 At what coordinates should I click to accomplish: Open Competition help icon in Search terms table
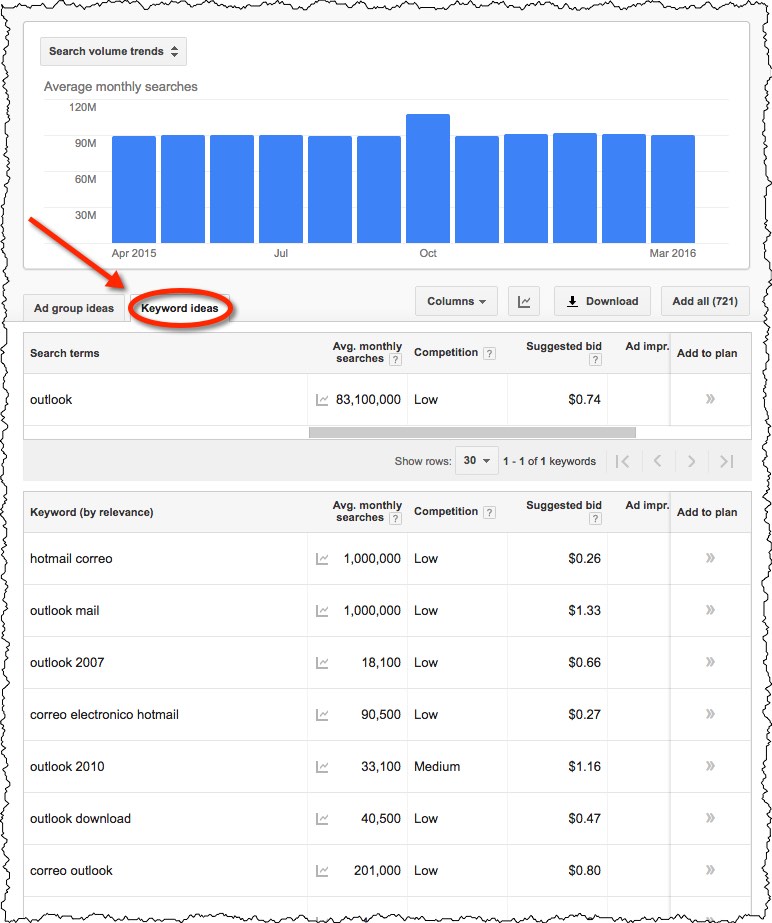[489, 353]
